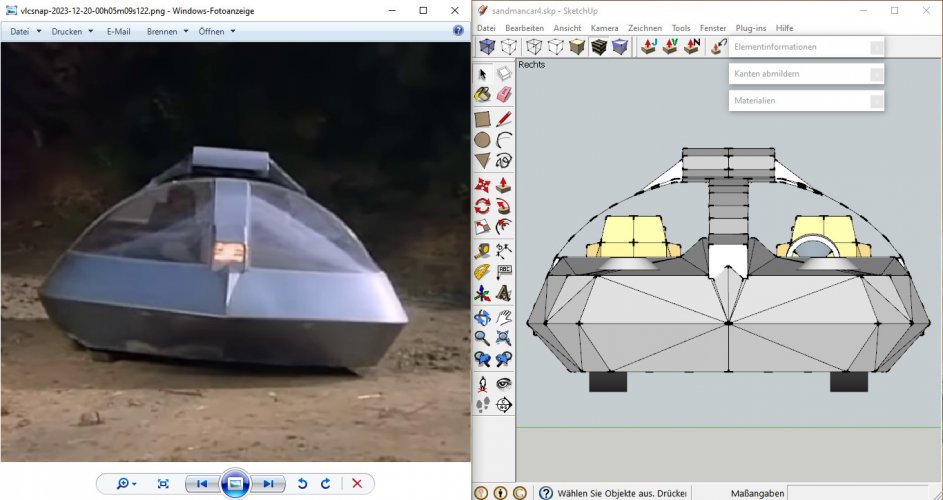
Task: Open the Drucken dropdown menu
Action: point(72,31)
